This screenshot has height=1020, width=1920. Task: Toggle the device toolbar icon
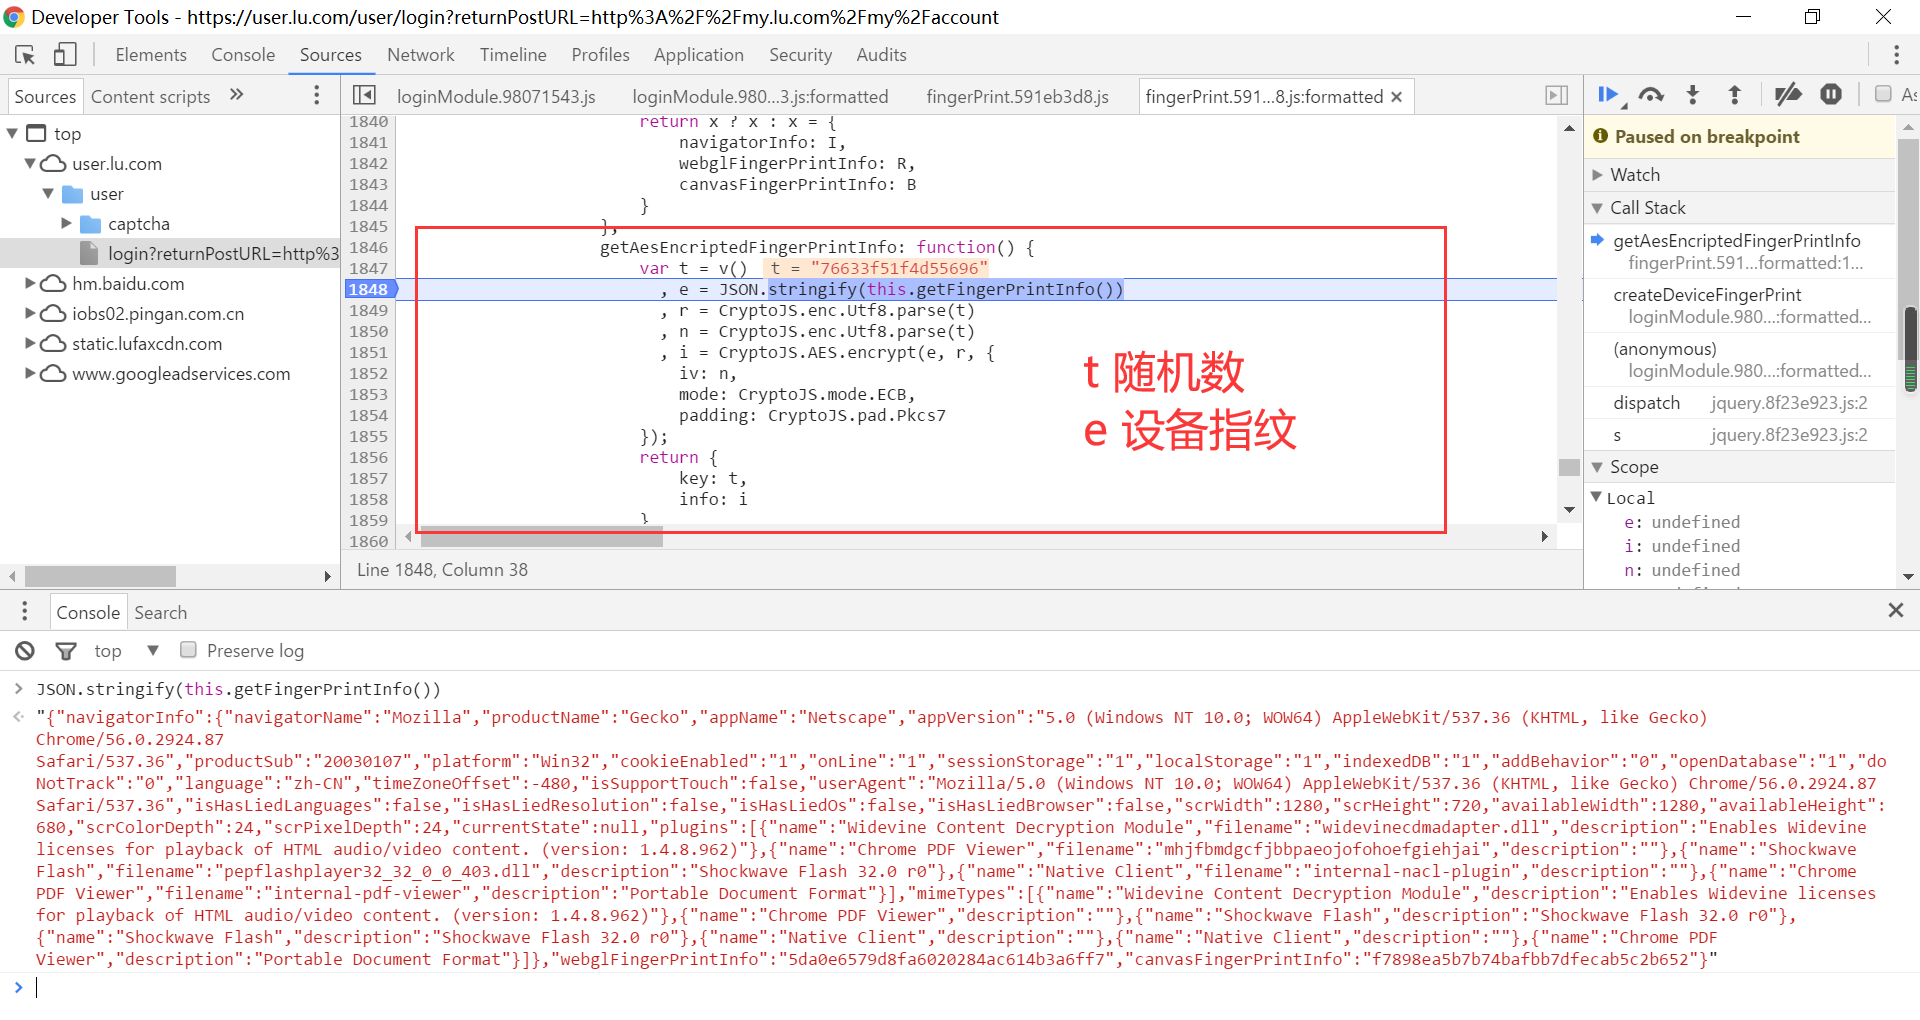pyautogui.click(x=65, y=54)
